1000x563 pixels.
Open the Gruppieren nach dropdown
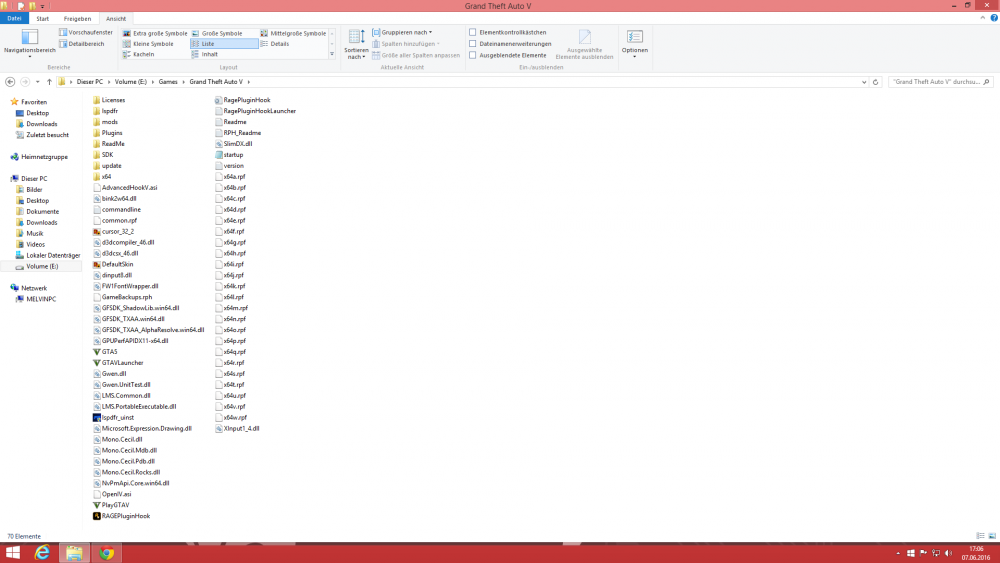click(402, 32)
